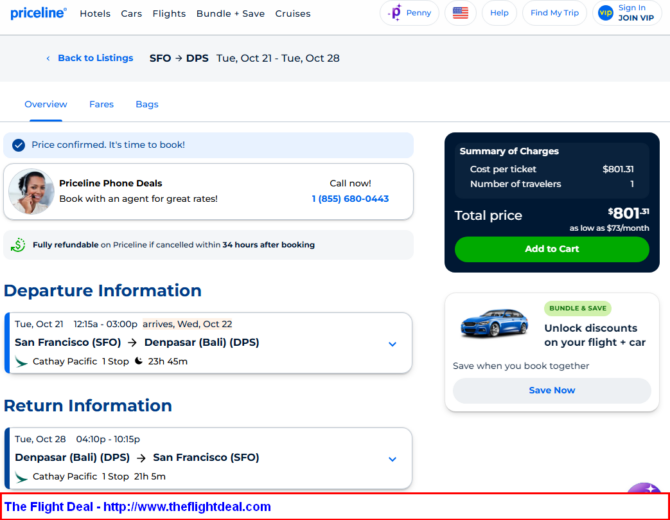Open the Overview tab
The width and height of the screenshot is (670, 520).
coord(46,104)
